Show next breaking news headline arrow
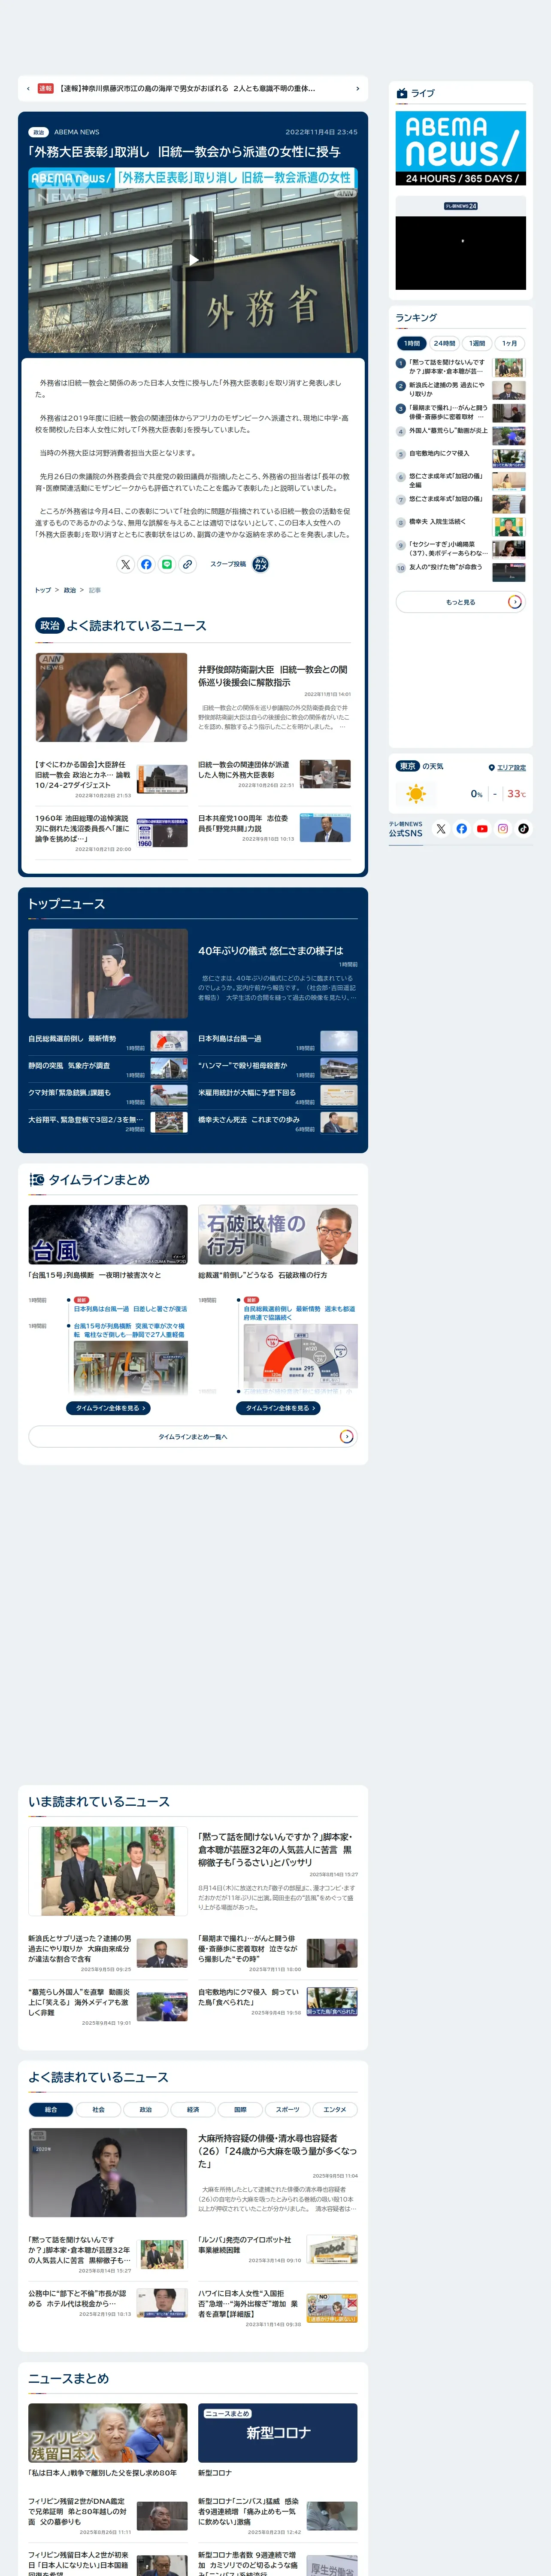551x2576 pixels. 357,89
